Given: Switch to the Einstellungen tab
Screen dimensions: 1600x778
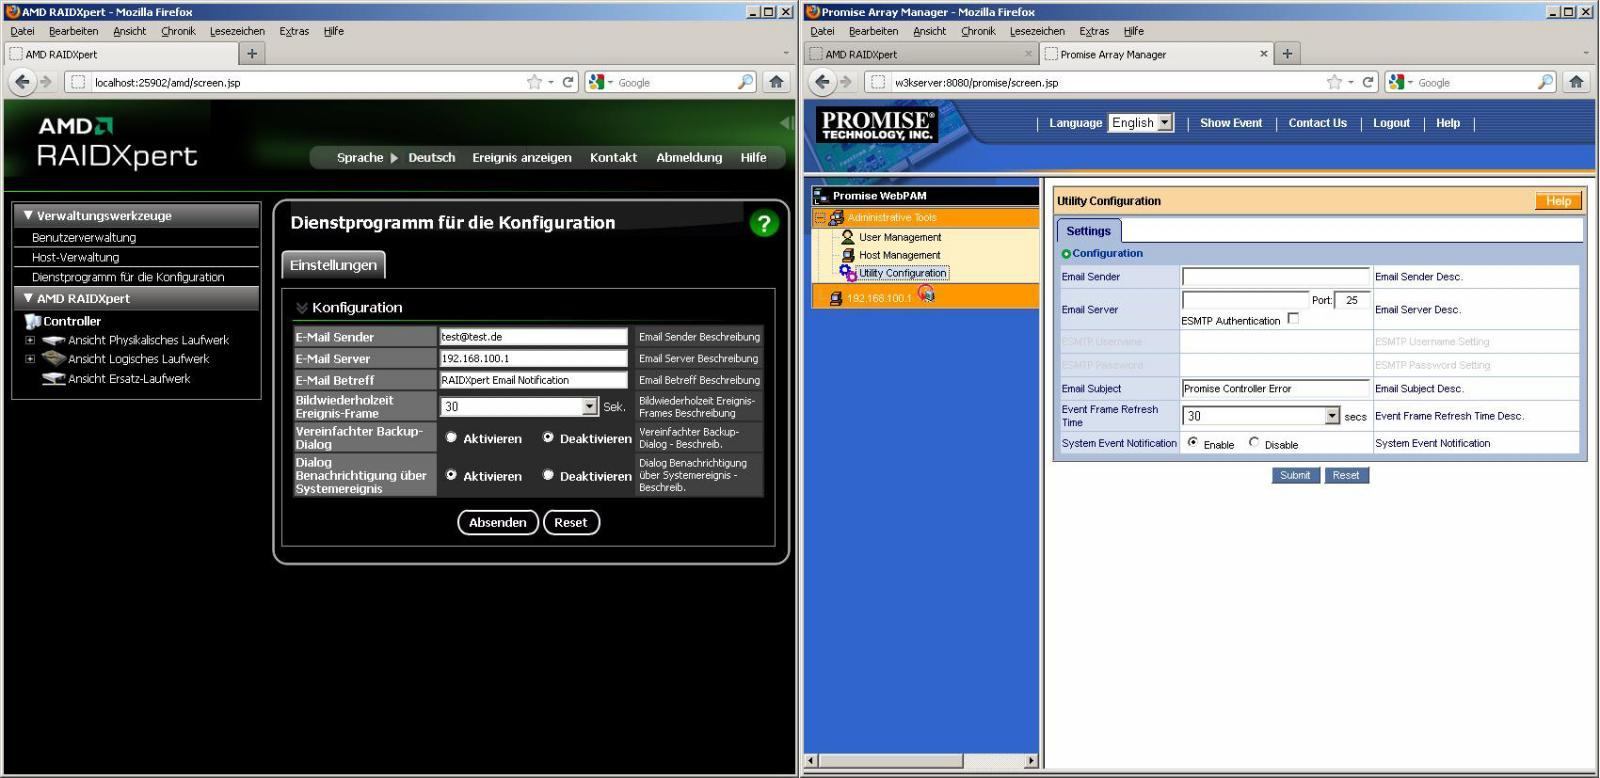Looking at the screenshot, I should tap(333, 265).
